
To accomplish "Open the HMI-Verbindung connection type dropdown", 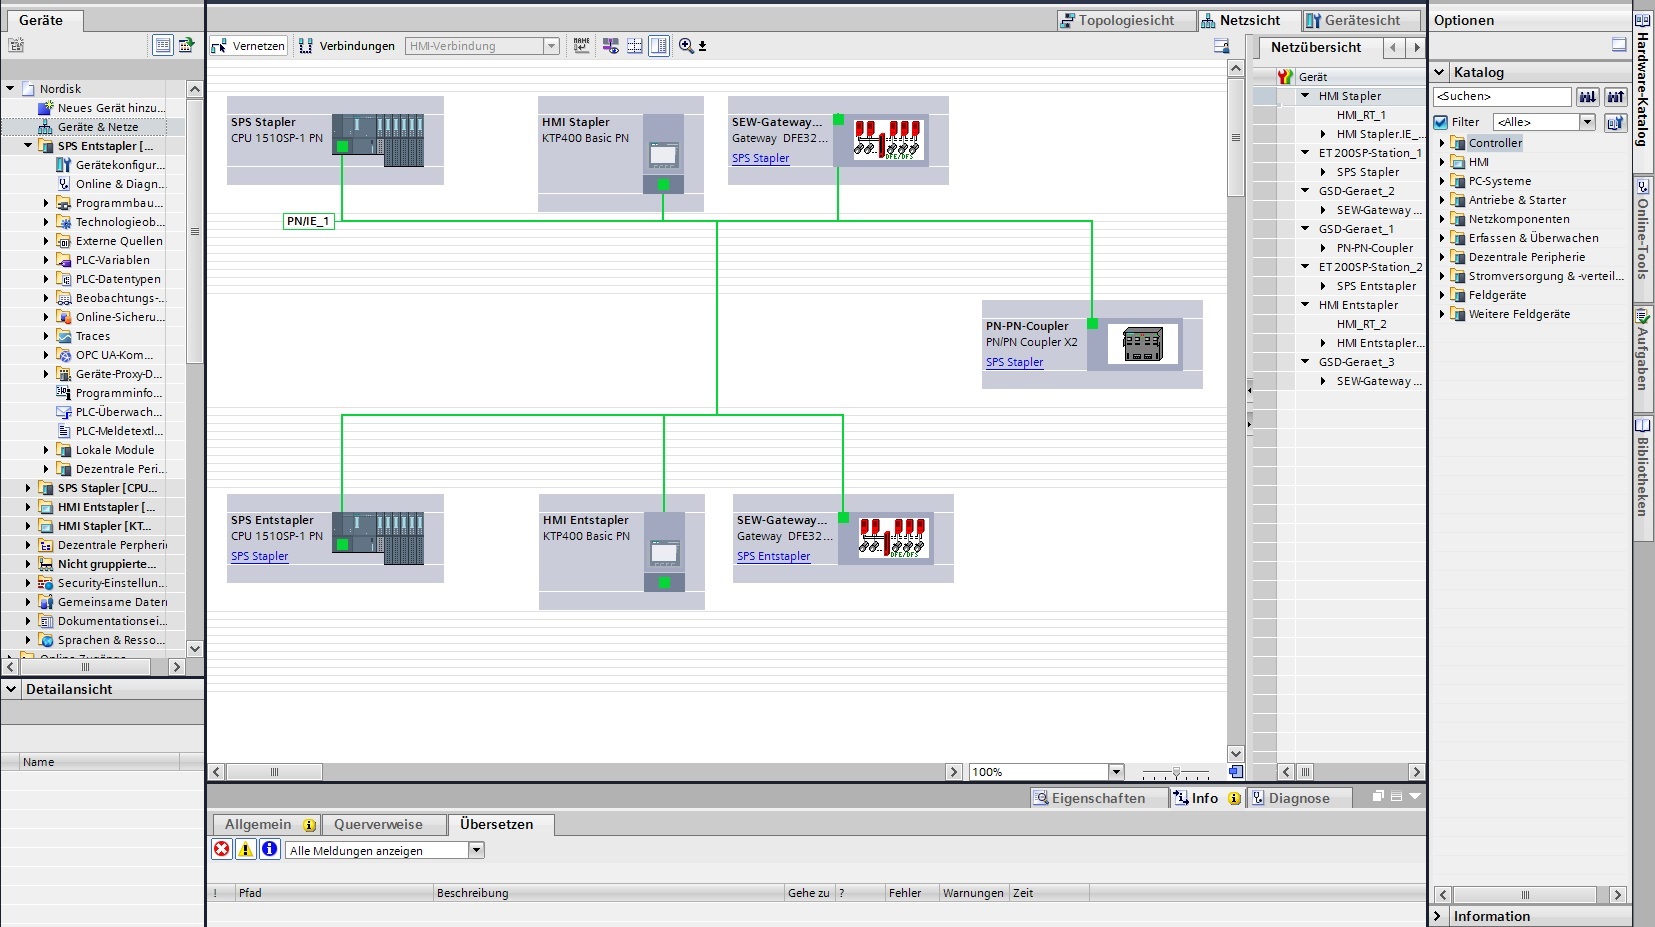I will click(x=551, y=46).
